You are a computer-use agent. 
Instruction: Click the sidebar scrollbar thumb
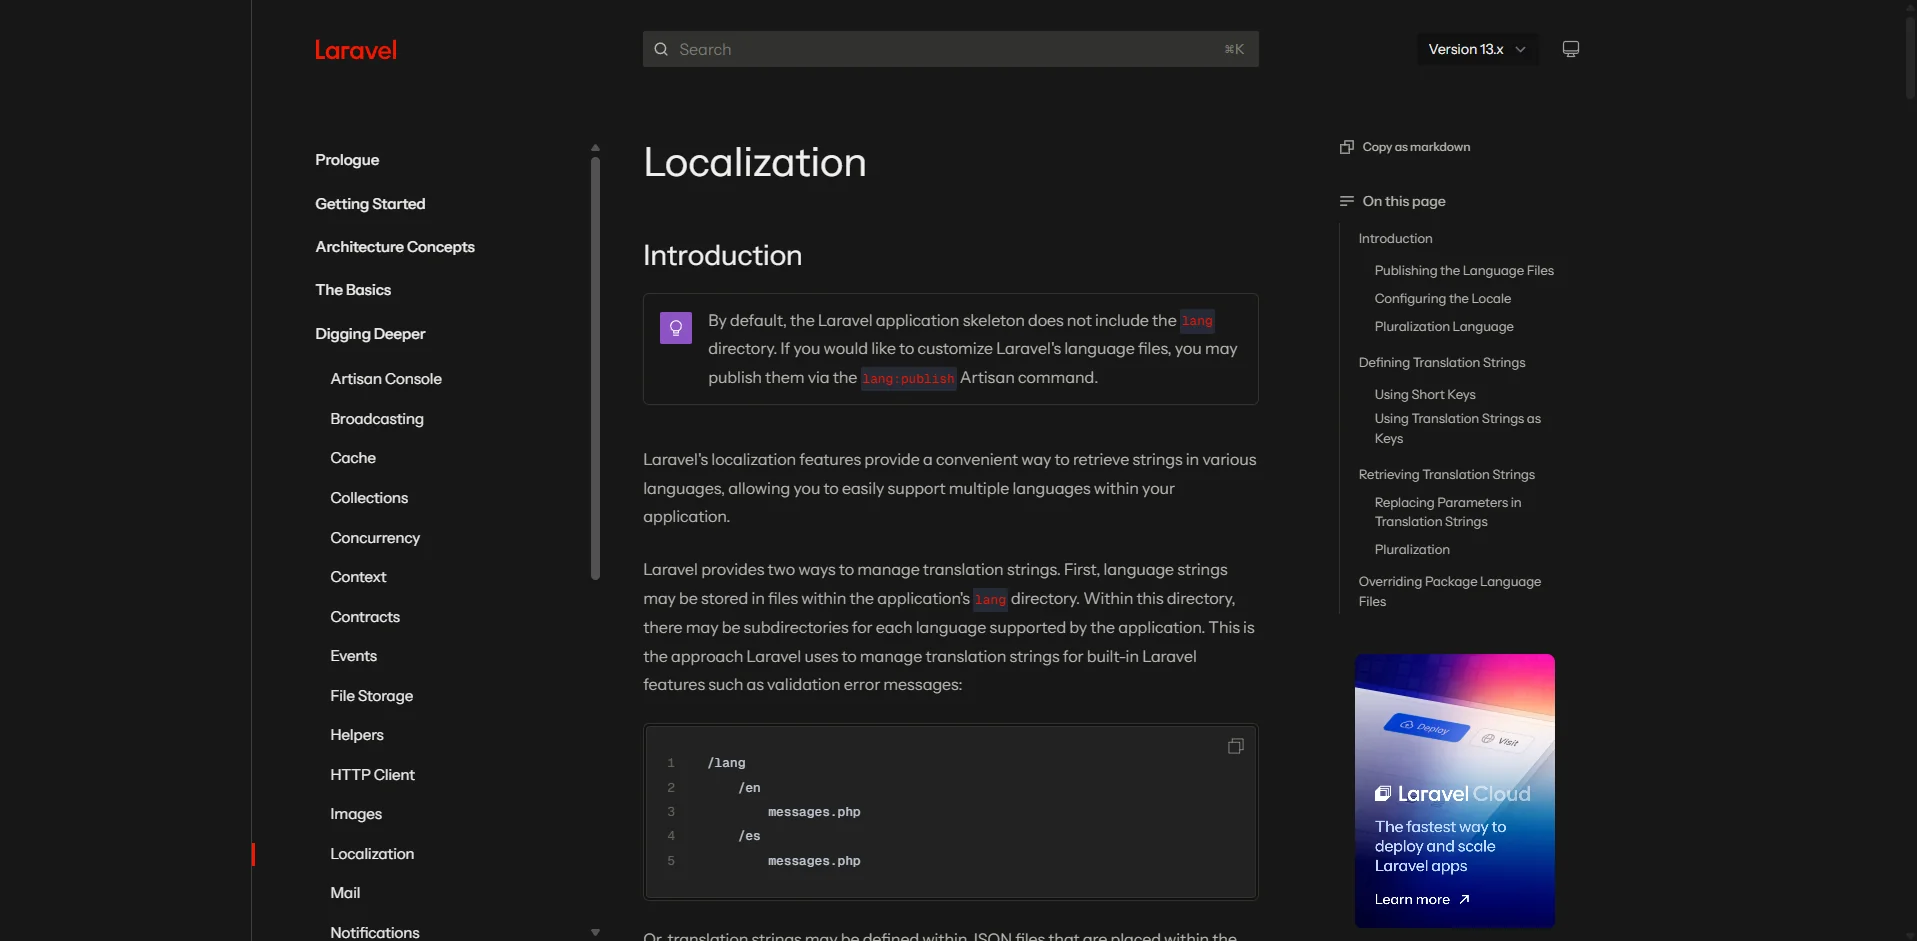[x=595, y=368]
